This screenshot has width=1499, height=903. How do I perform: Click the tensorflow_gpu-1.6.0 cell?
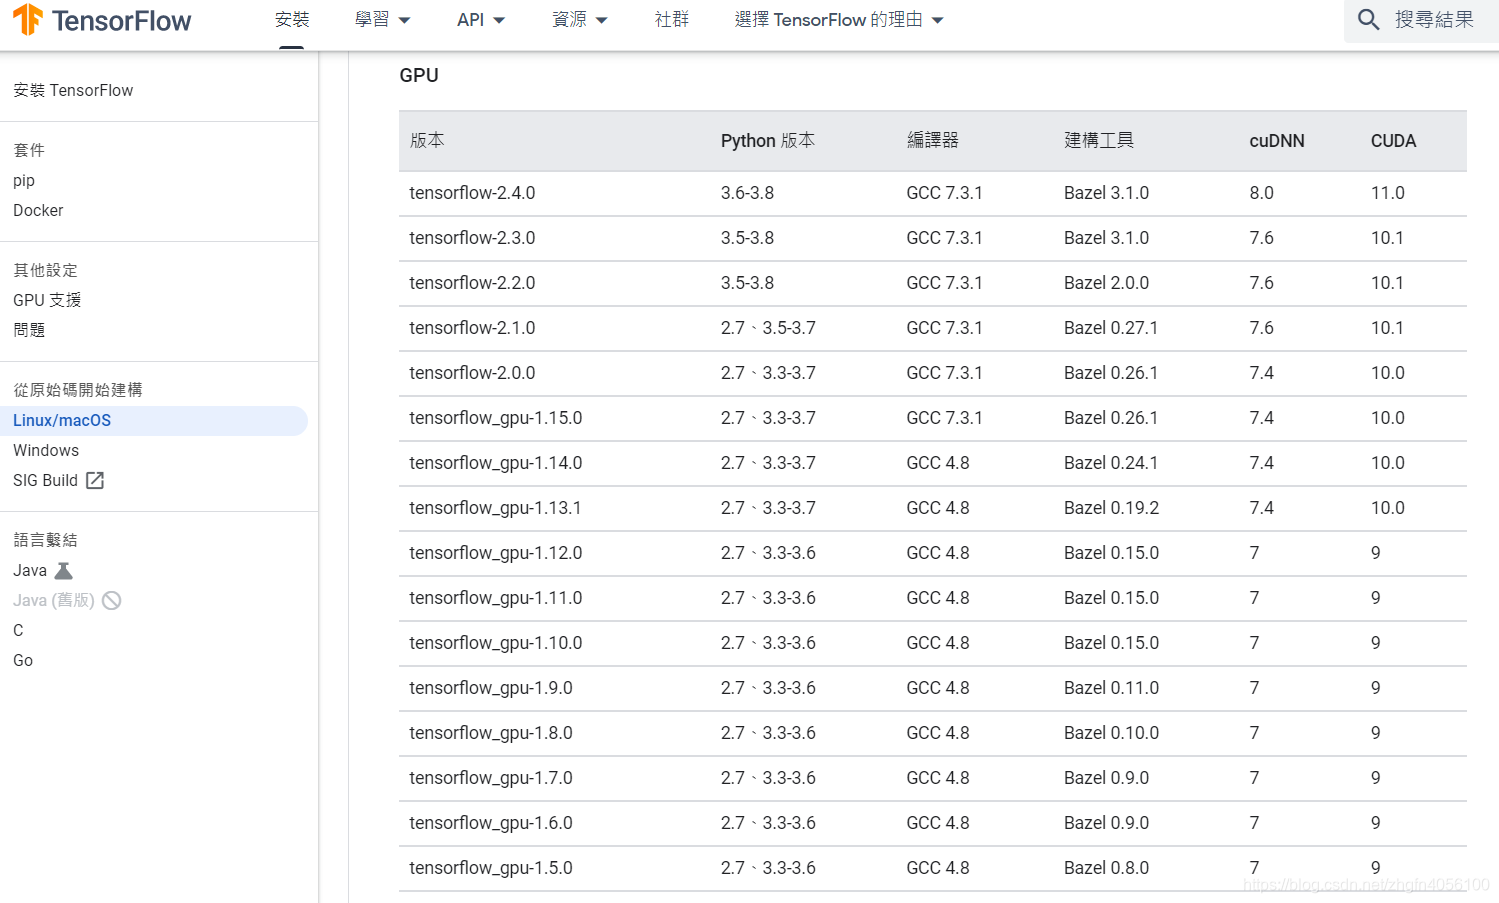point(491,823)
